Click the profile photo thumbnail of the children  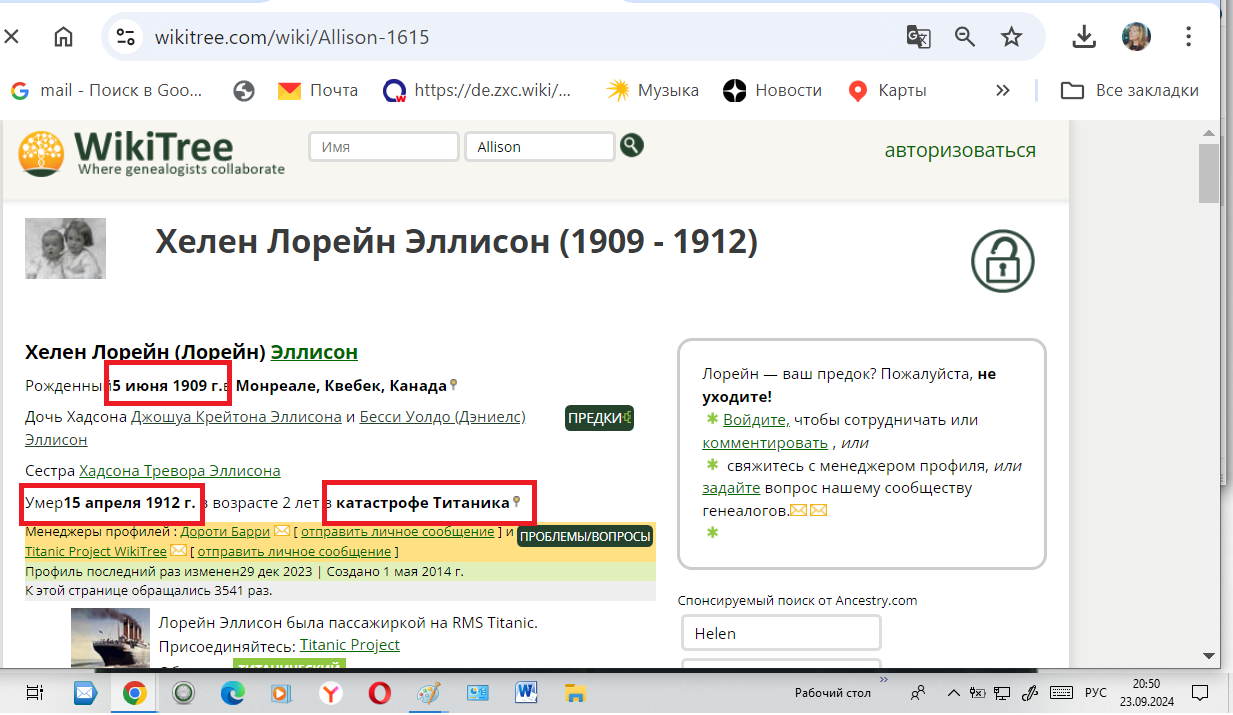[65, 248]
